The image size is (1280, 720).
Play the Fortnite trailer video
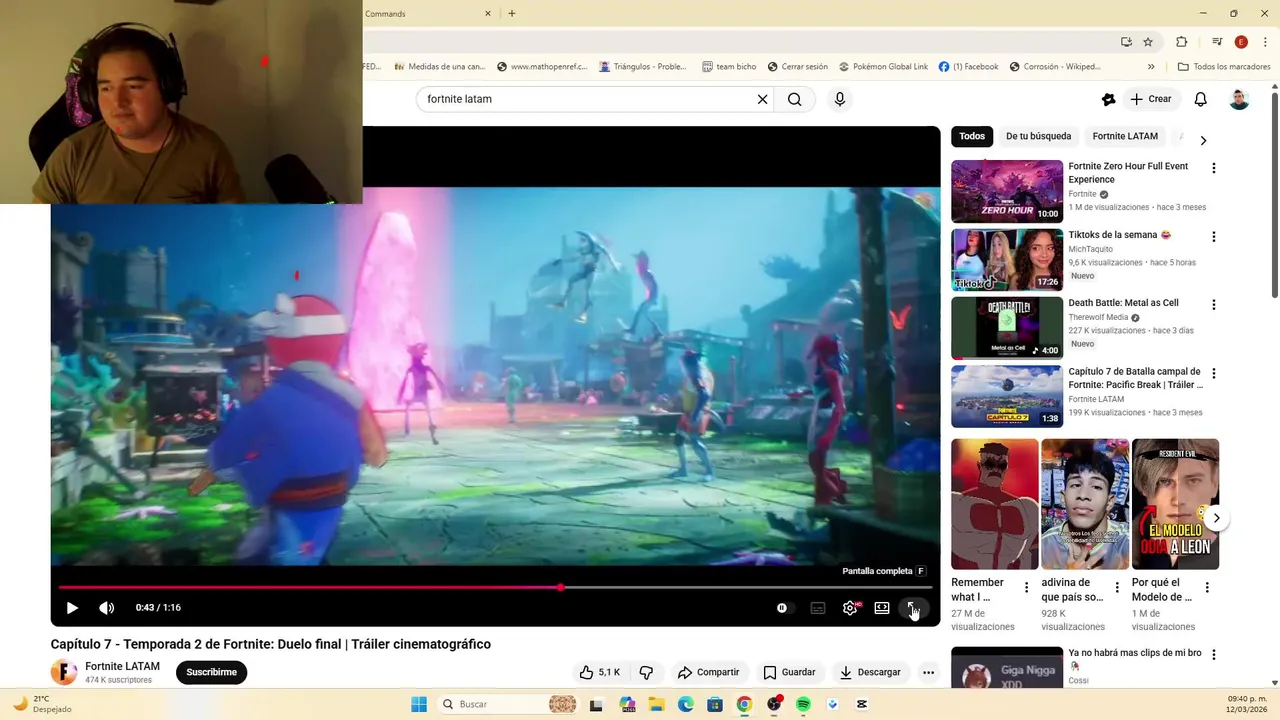pyautogui.click(x=72, y=608)
